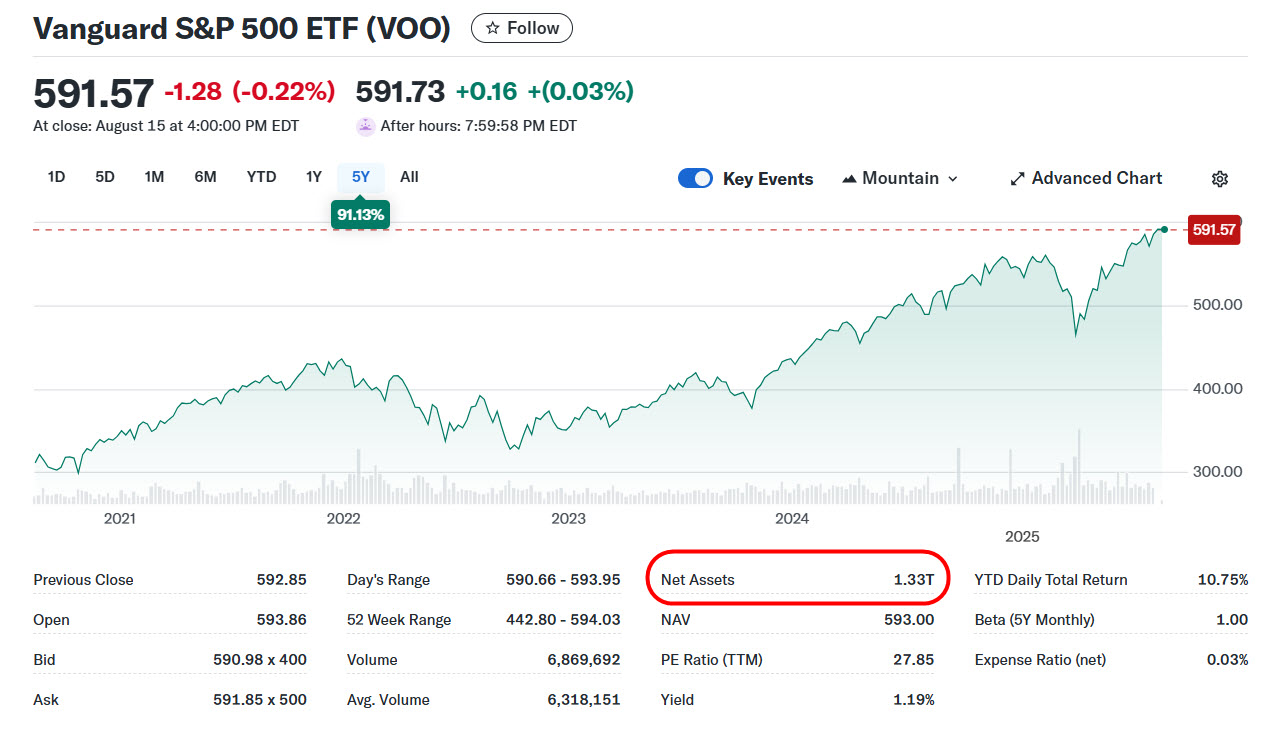Click the red 591.57 price label on chart

(x=1214, y=230)
